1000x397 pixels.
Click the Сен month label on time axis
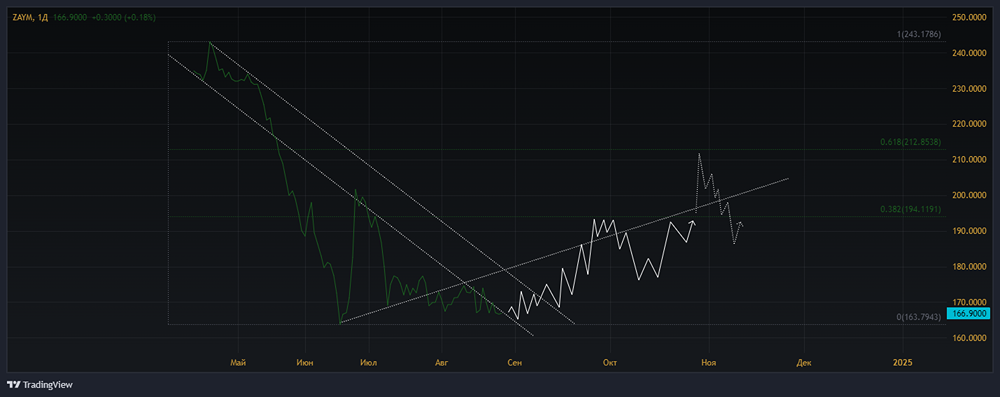click(515, 363)
